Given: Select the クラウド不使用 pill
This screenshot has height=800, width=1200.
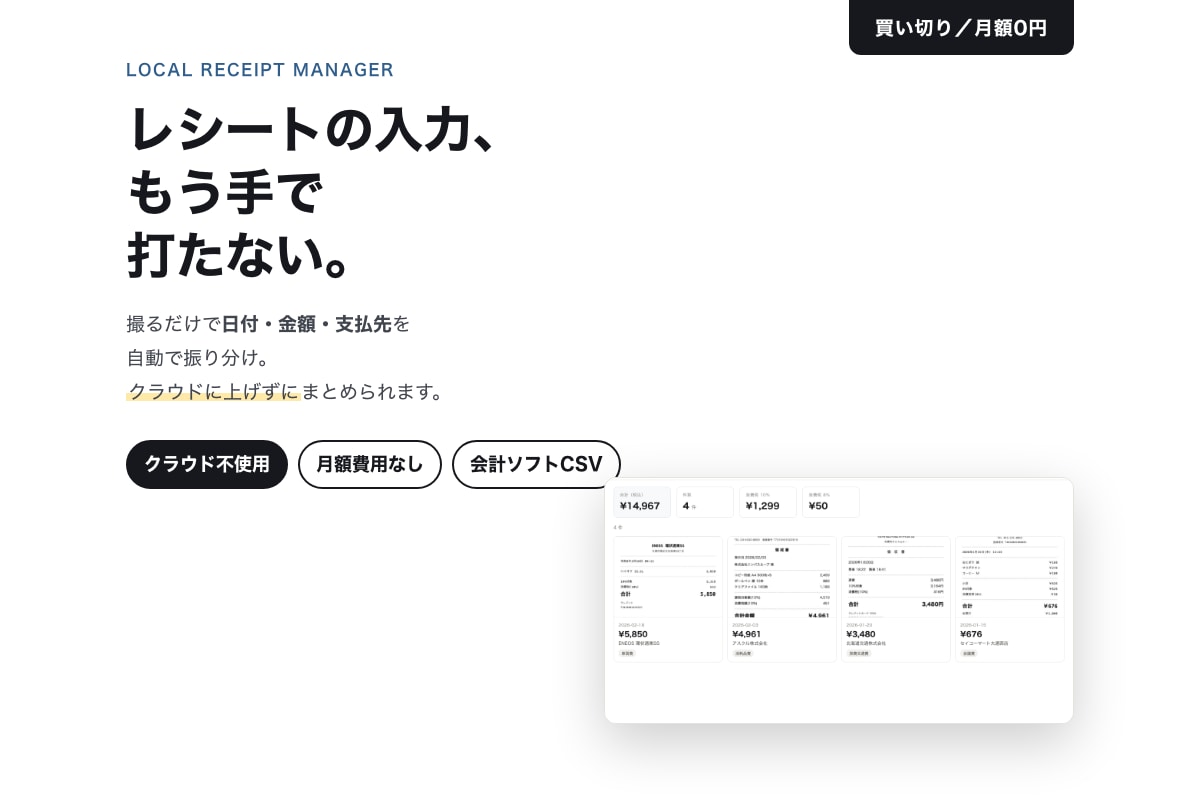Looking at the screenshot, I should click(x=207, y=464).
